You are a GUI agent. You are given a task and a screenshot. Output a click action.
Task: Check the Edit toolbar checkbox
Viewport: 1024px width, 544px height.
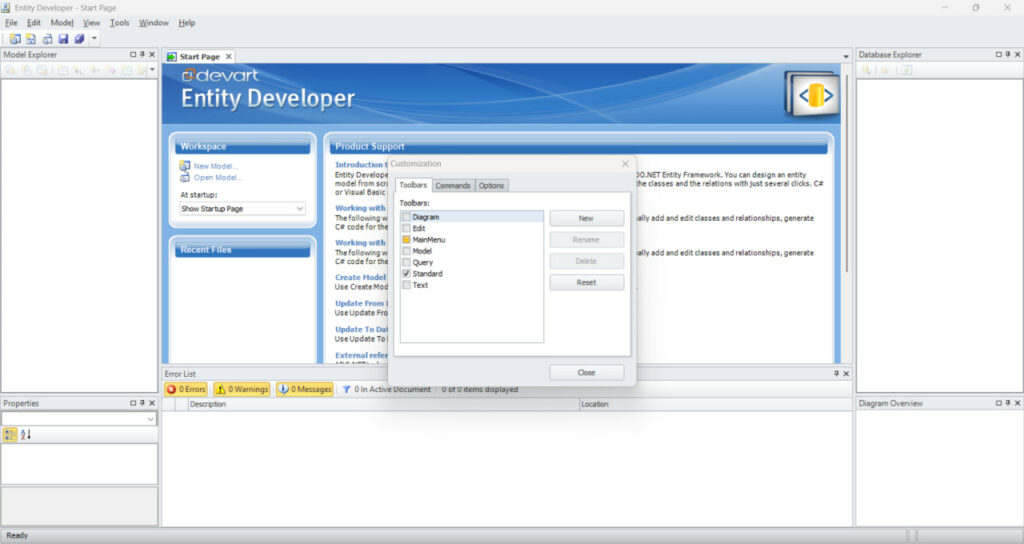[406, 228]
